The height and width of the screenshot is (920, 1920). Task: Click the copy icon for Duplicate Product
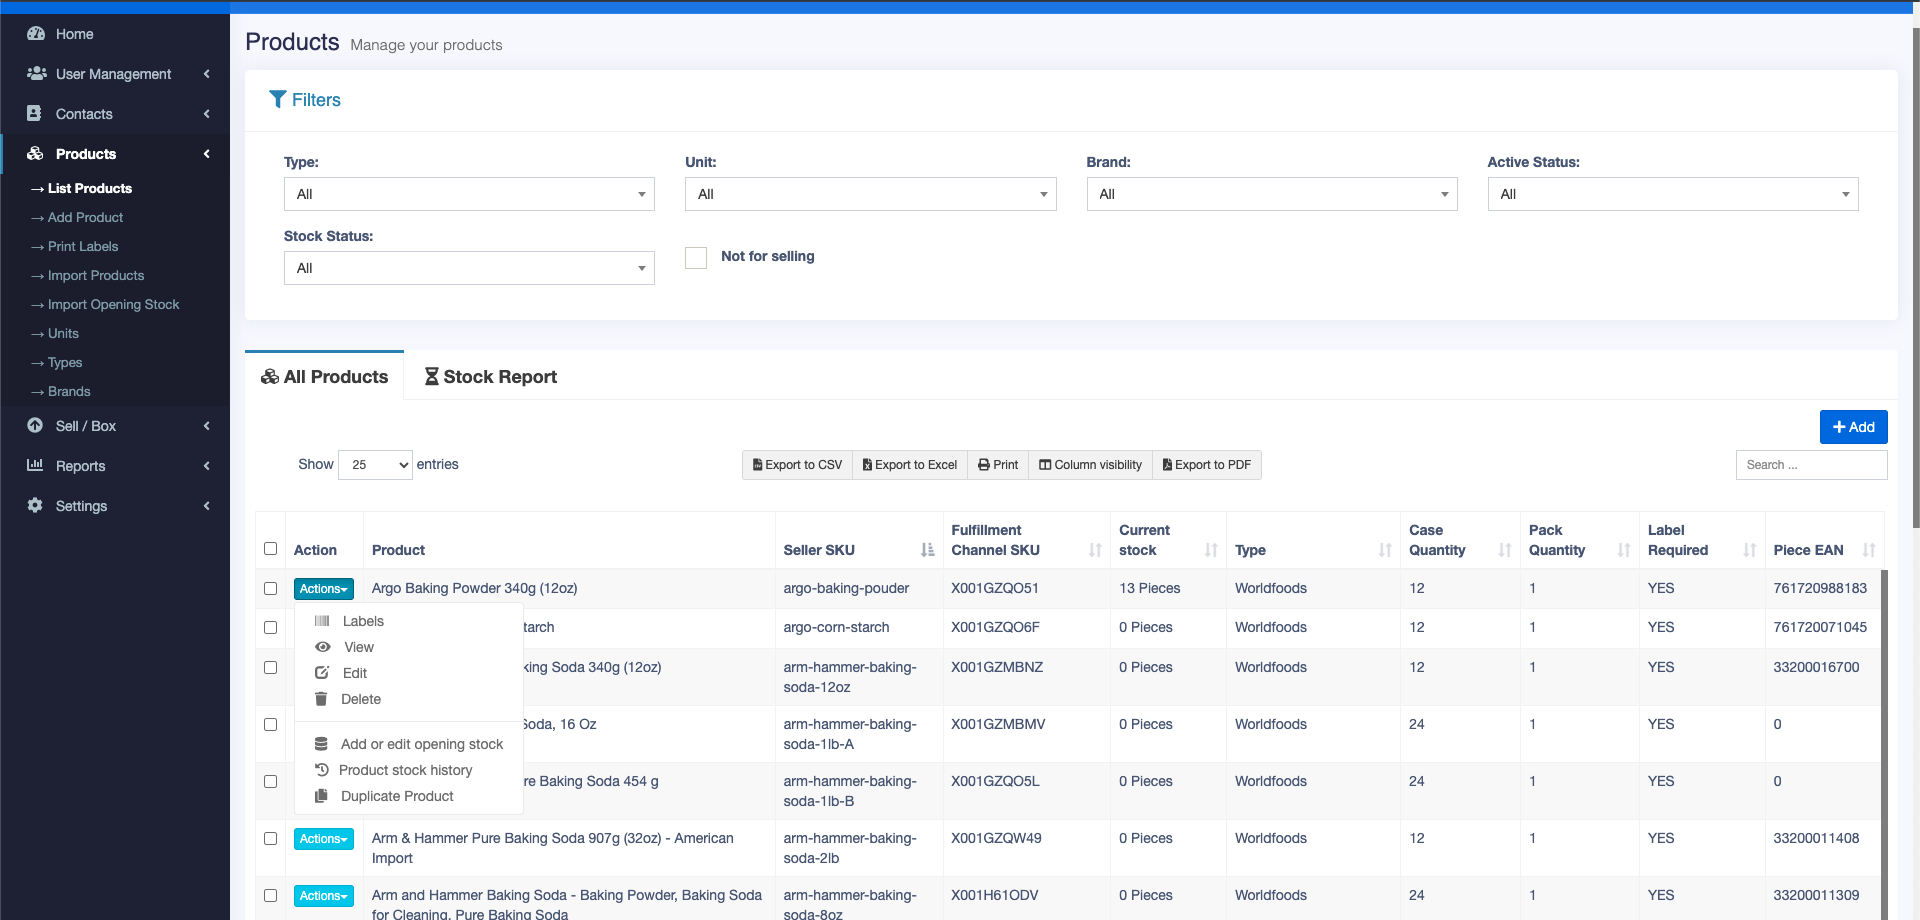tap(321, 796)
